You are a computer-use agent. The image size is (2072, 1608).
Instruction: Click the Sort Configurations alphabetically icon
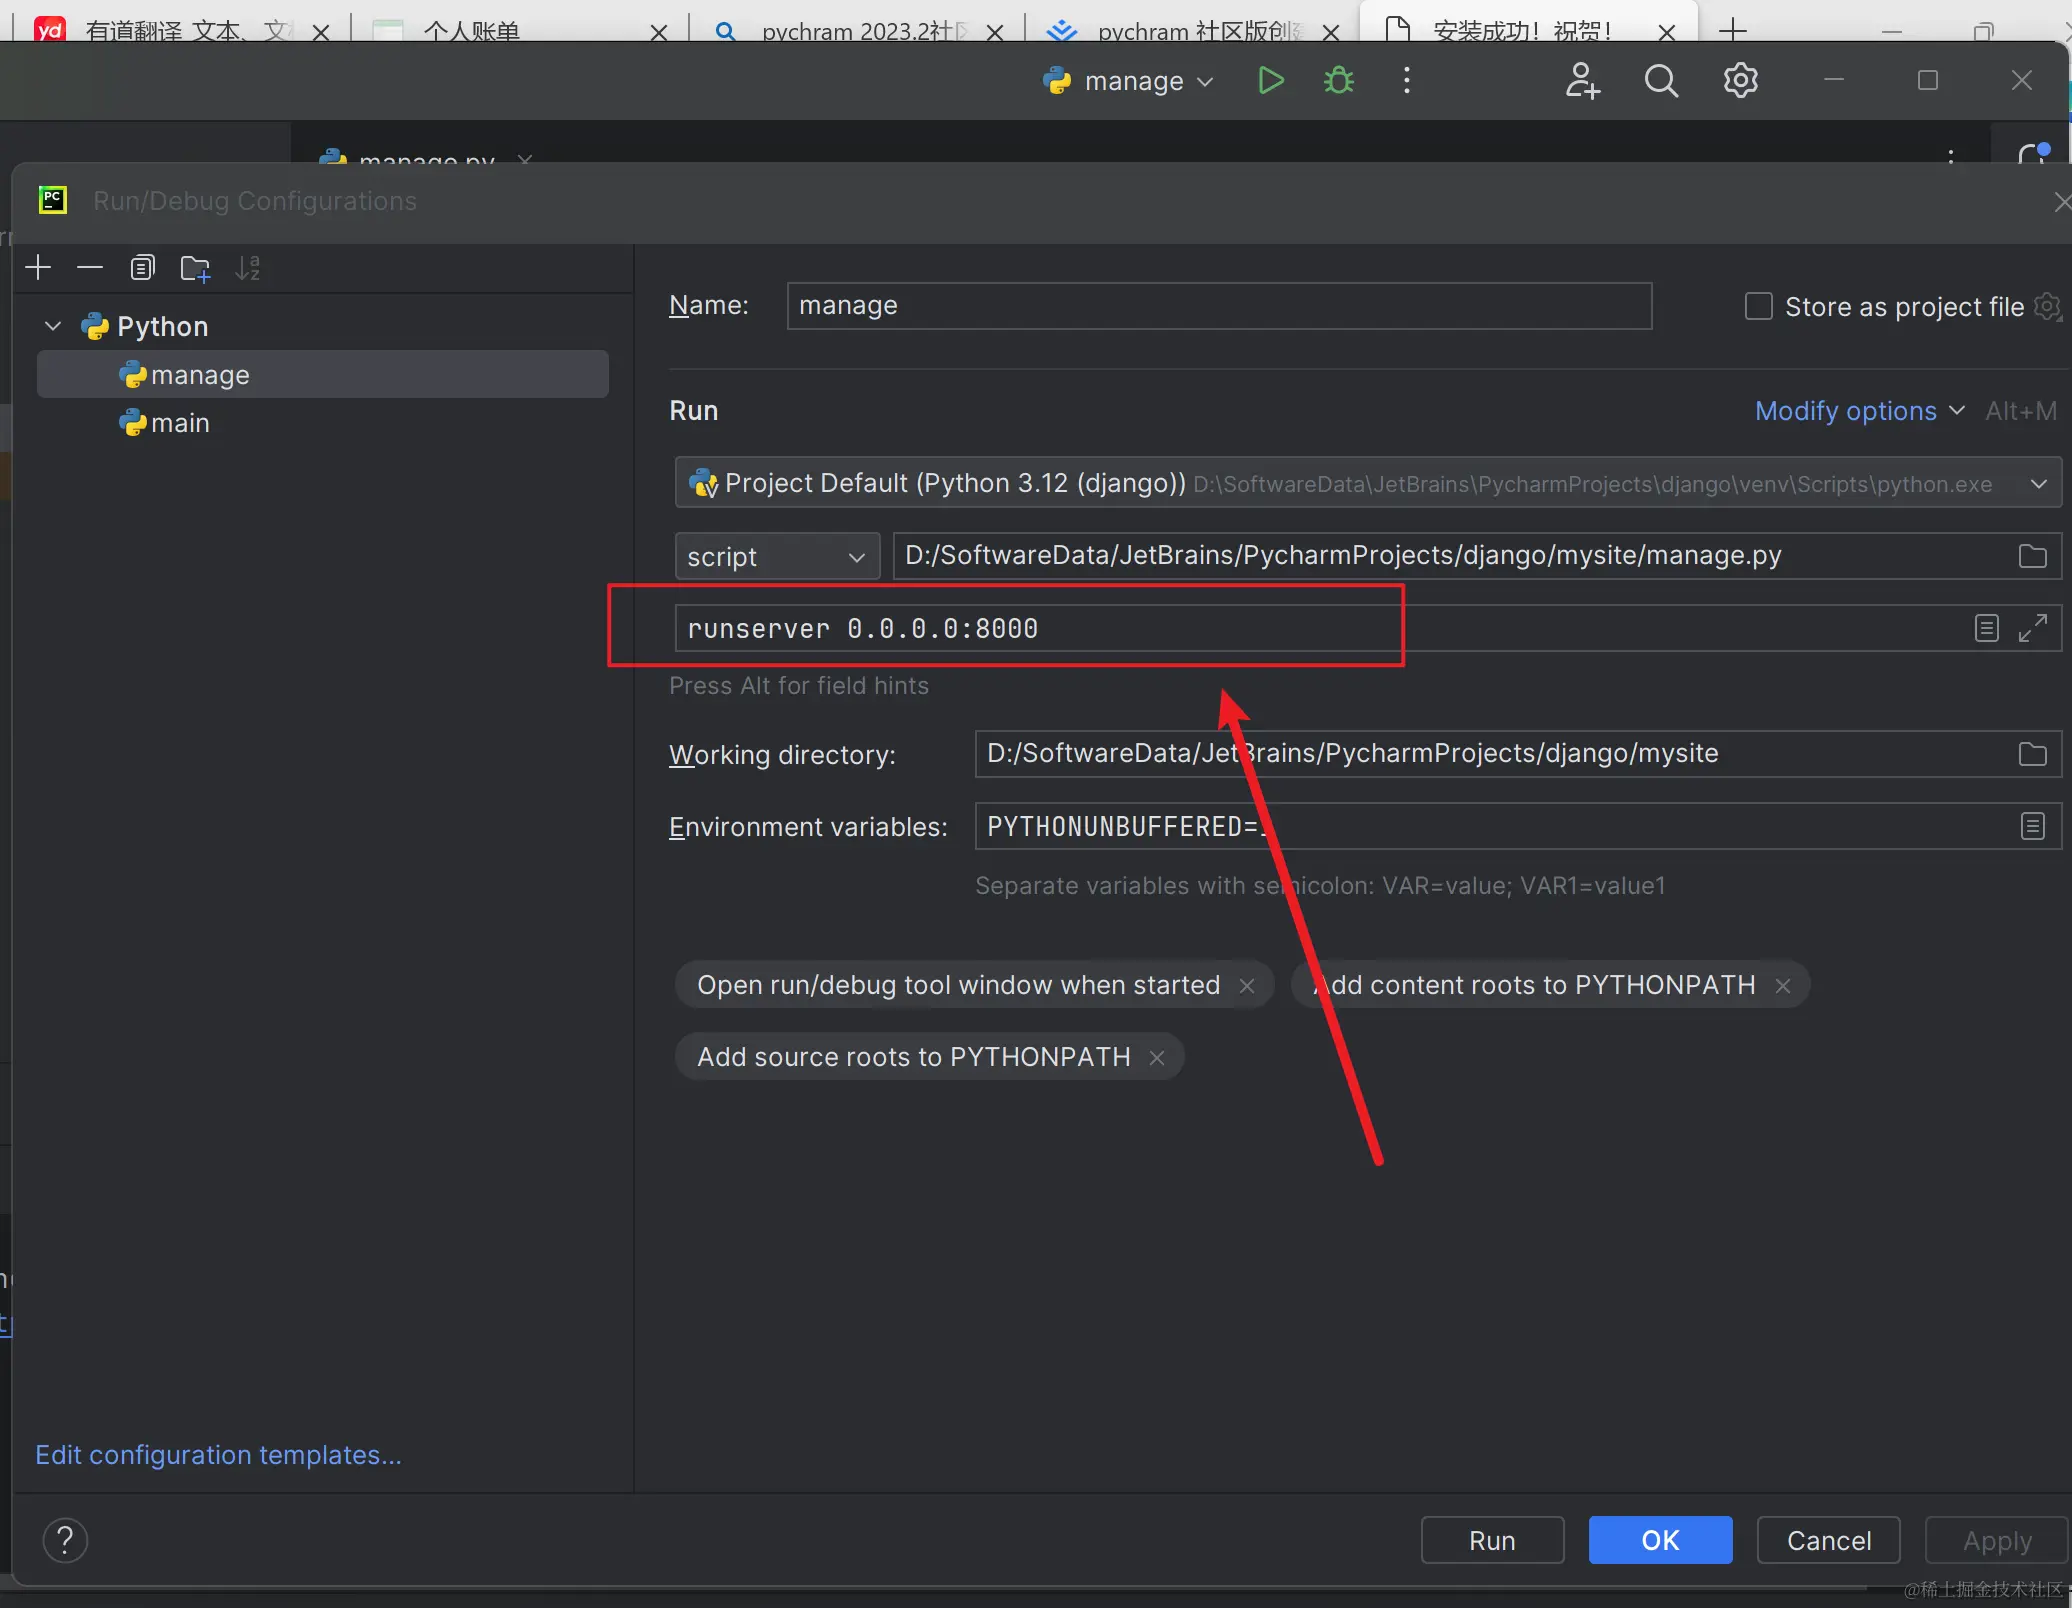click(x=247, y=268)
